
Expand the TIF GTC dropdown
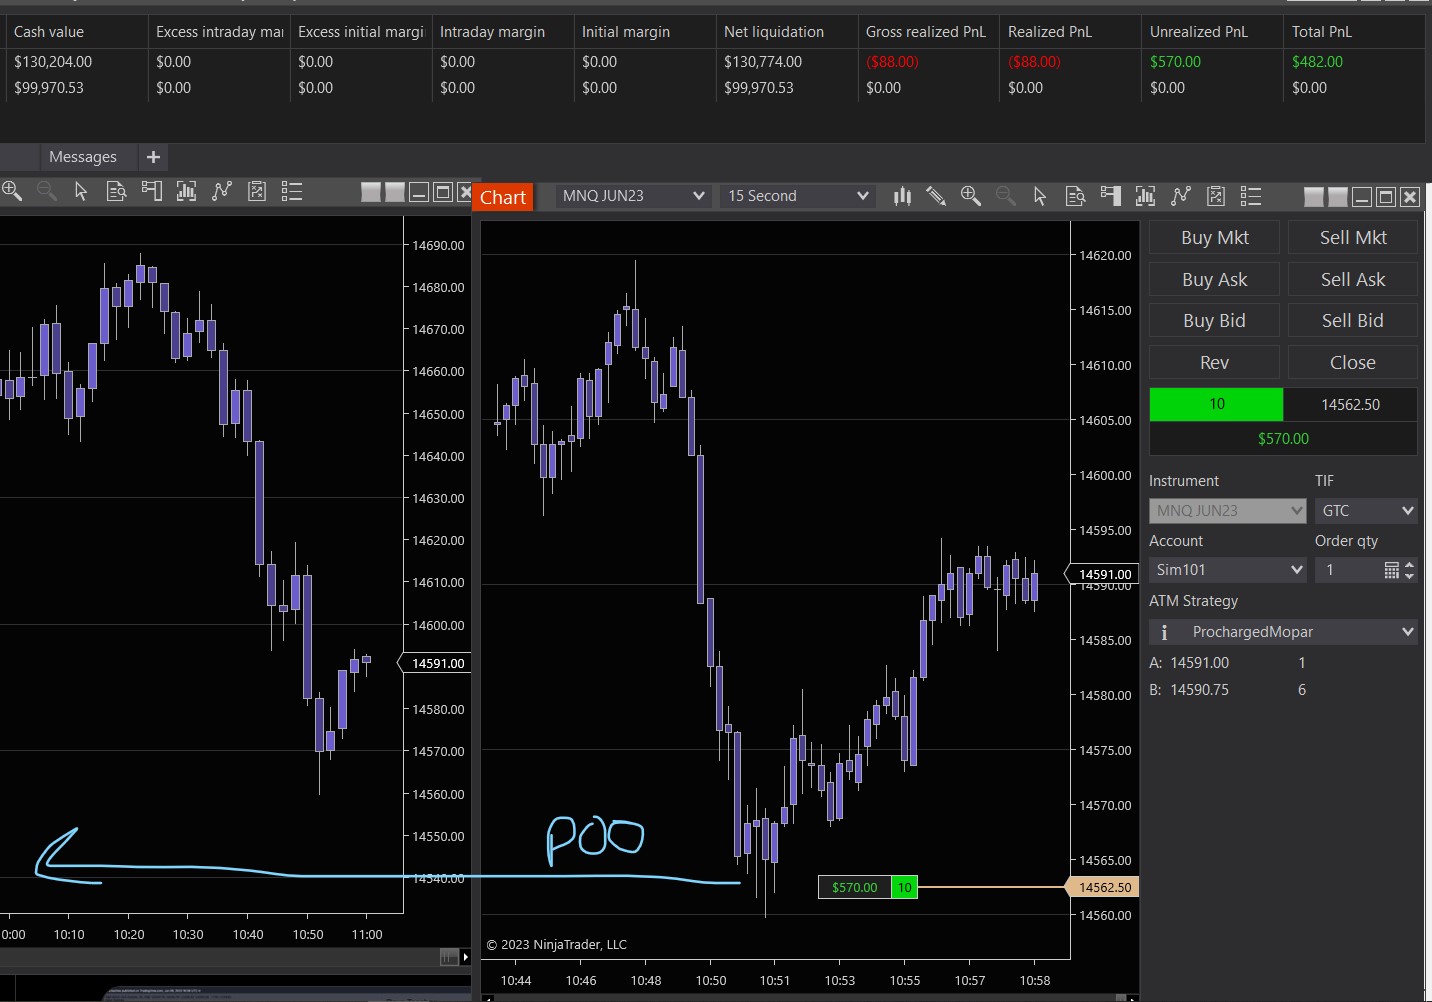1366,511
